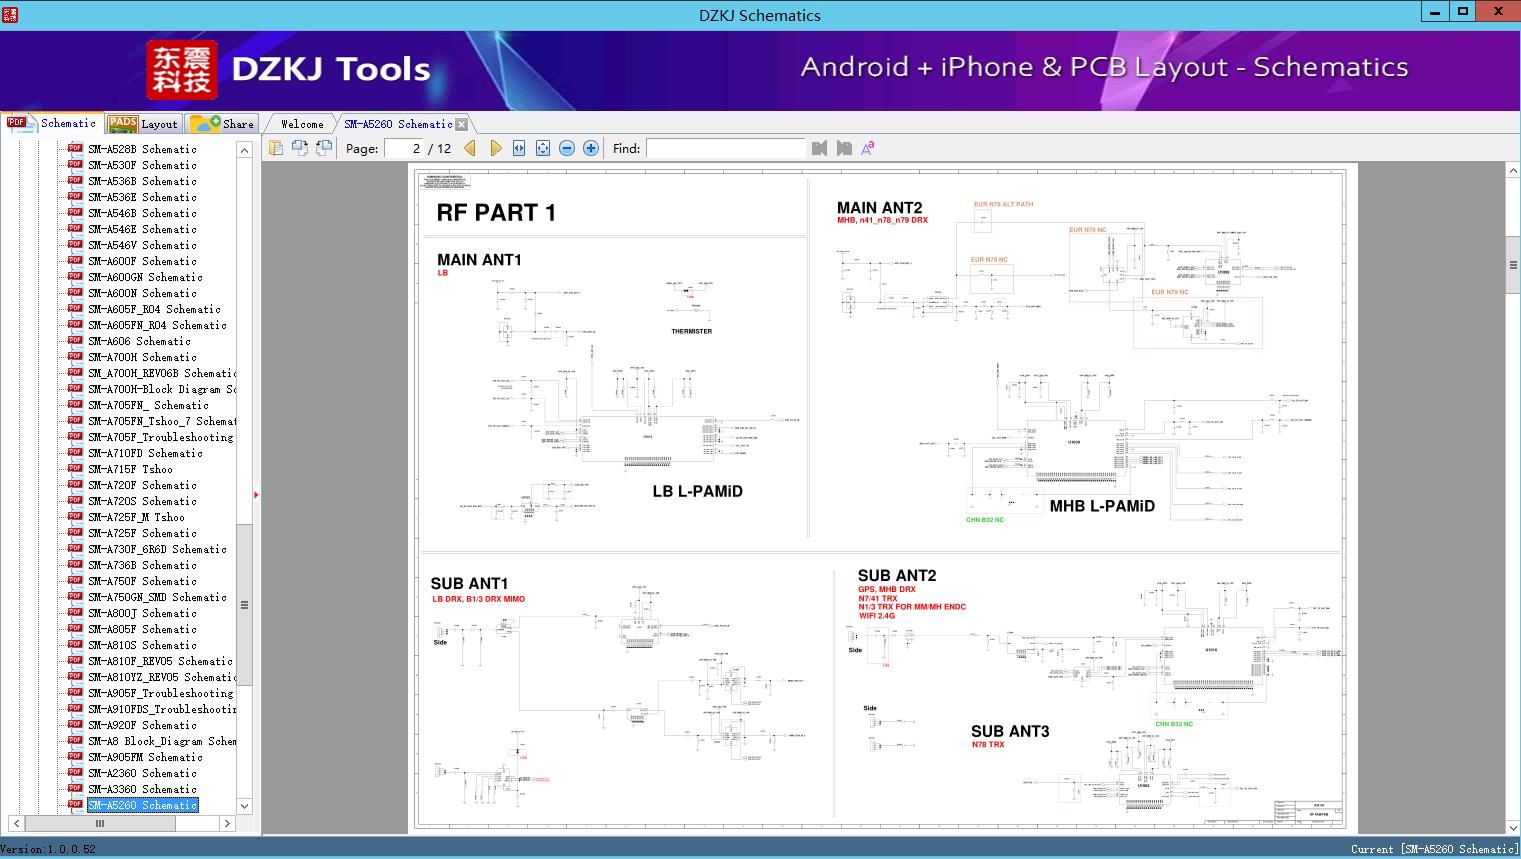The width and height of the screenshot is (1521, 859).
Task: Open SM-A530F Schematic in the tree
Action: tap(142, 165)
